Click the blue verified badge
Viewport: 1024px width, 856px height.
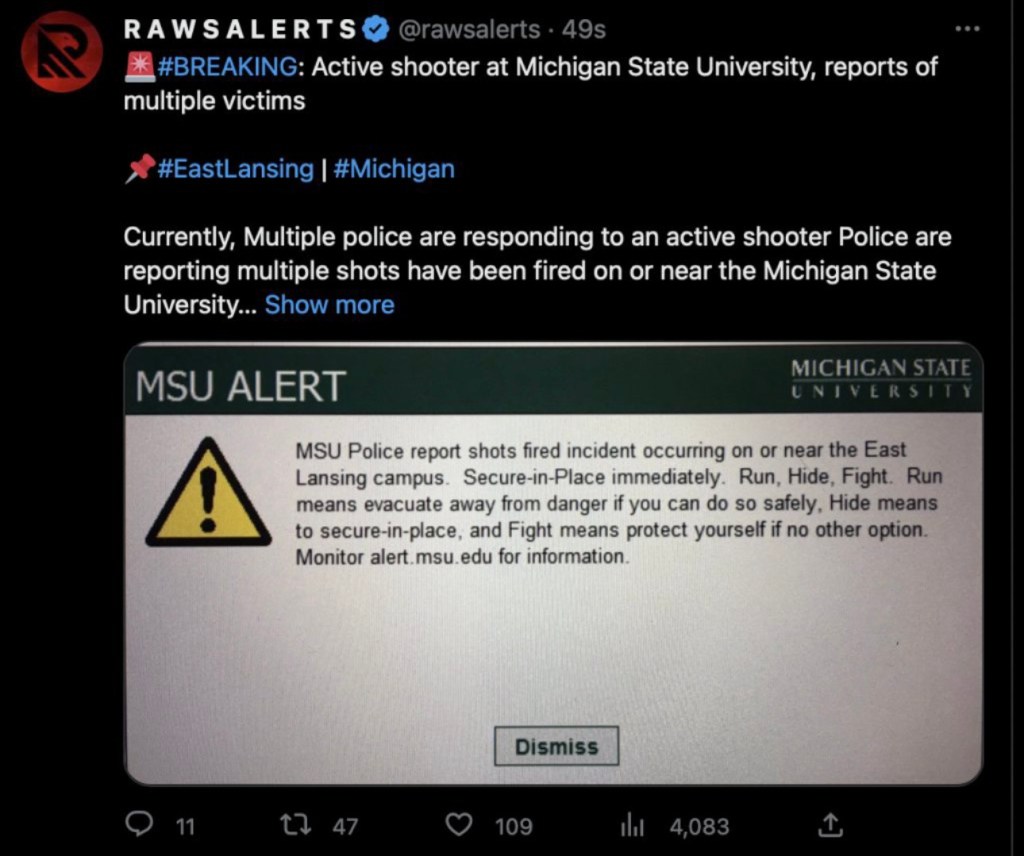point(375,30)
